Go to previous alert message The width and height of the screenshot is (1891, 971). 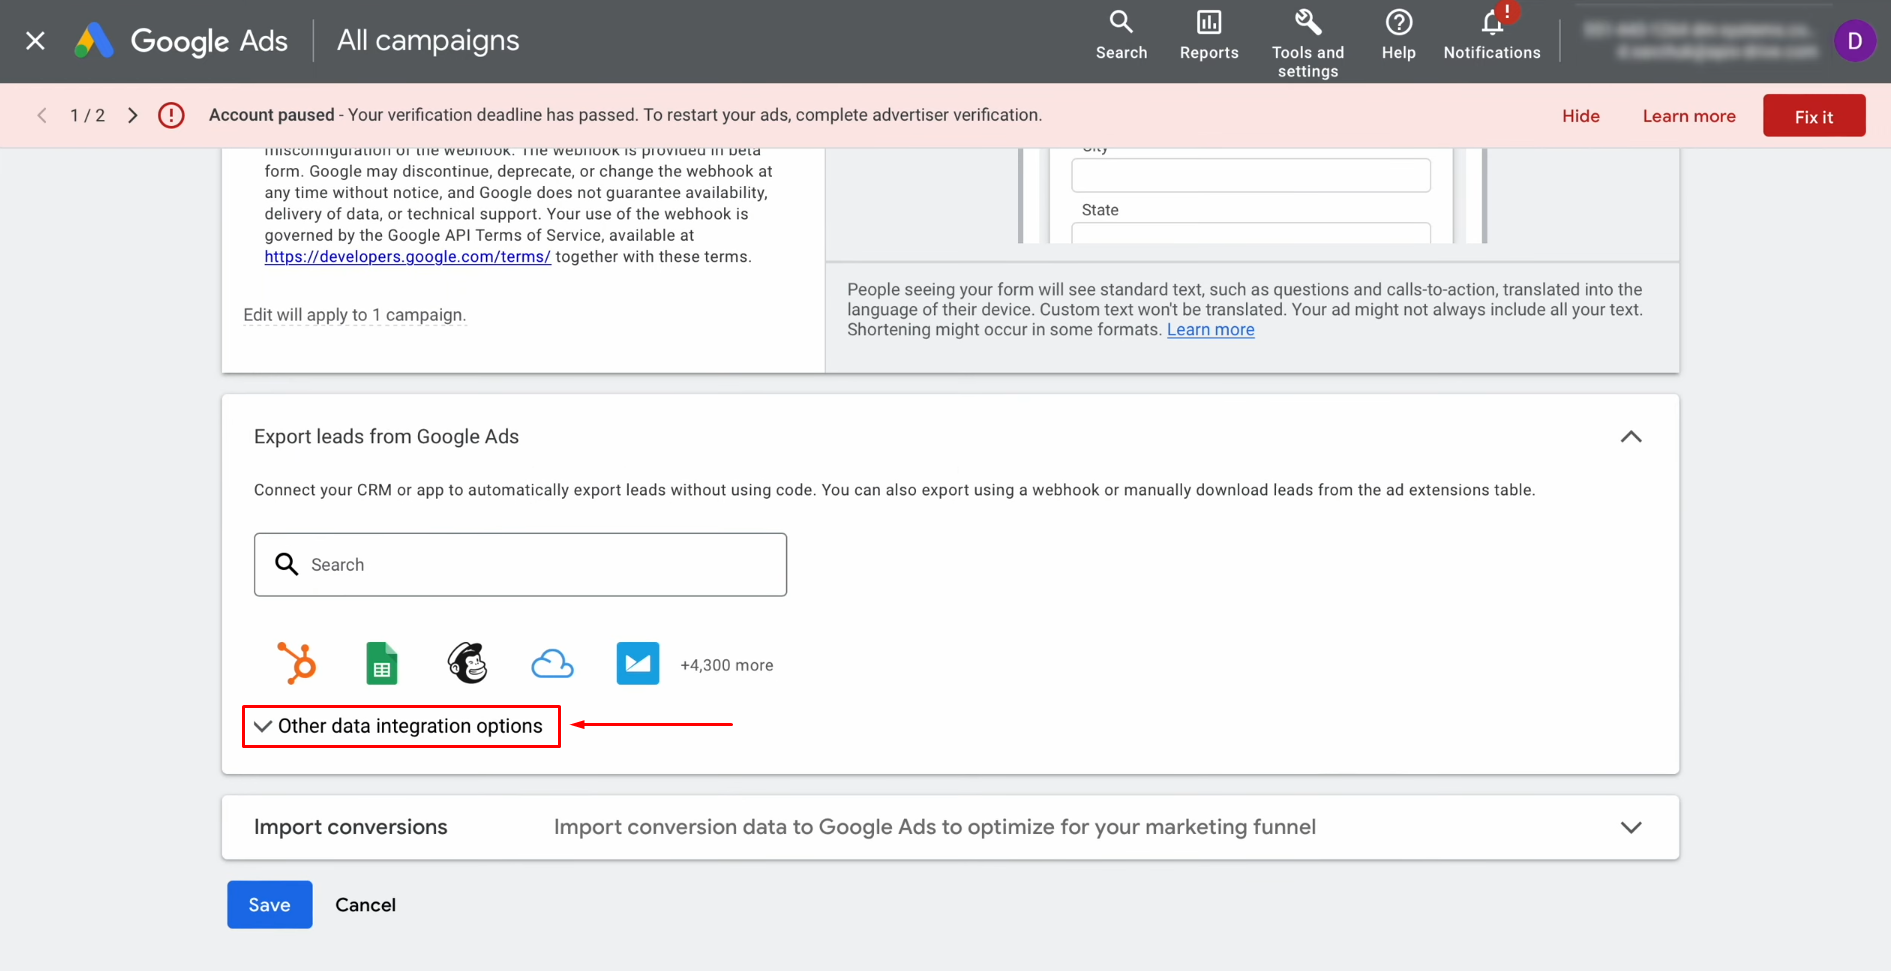42,115
